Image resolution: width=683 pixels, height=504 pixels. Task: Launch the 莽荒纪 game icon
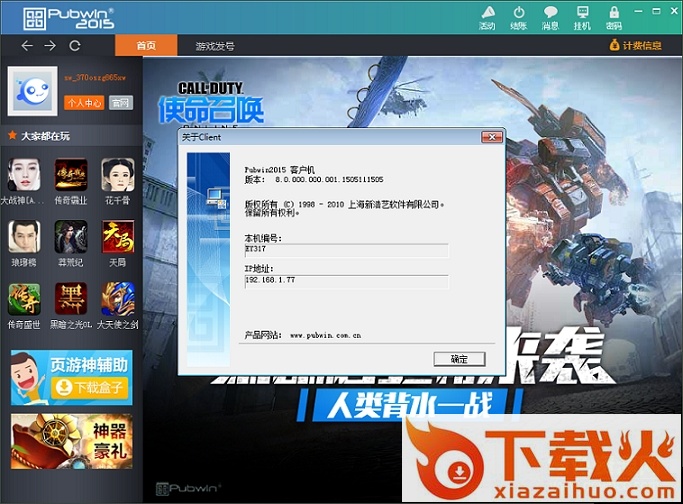[71, 237]
